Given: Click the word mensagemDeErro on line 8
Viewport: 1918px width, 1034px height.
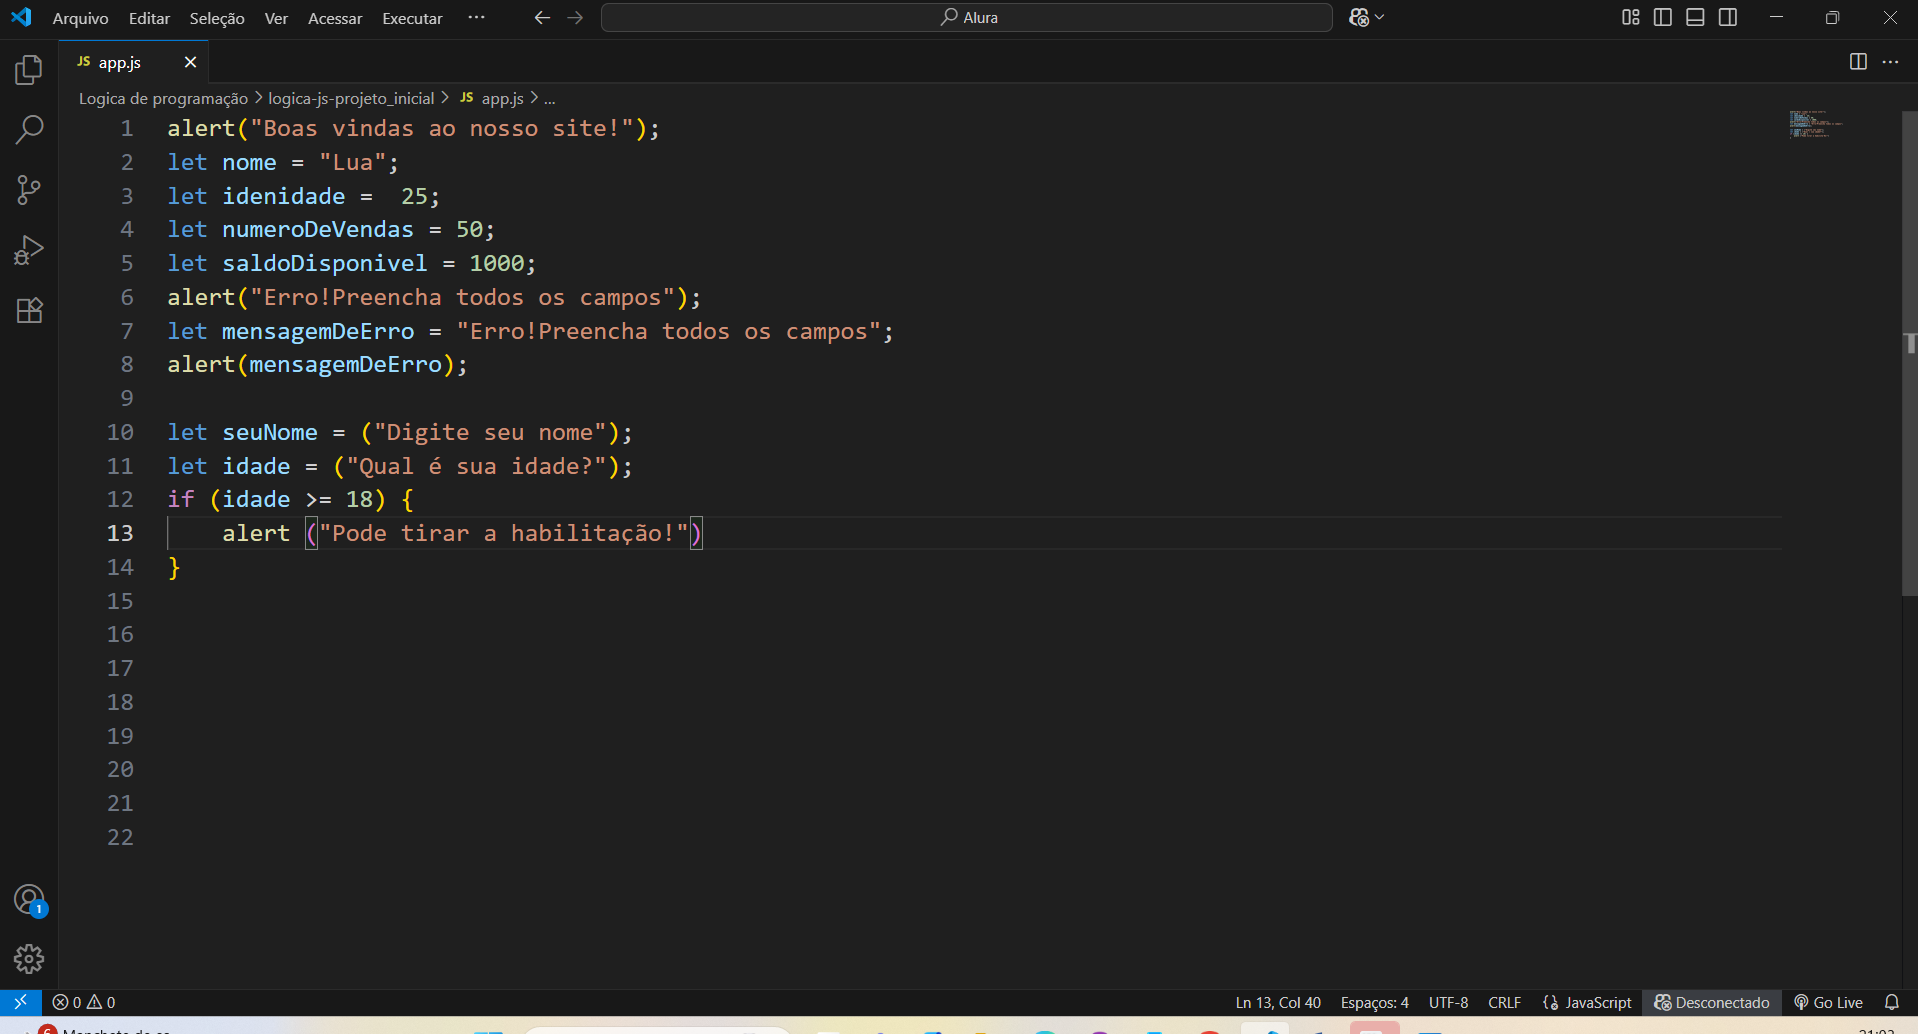Looking at the screenshot, I should (x=346, y=364).
